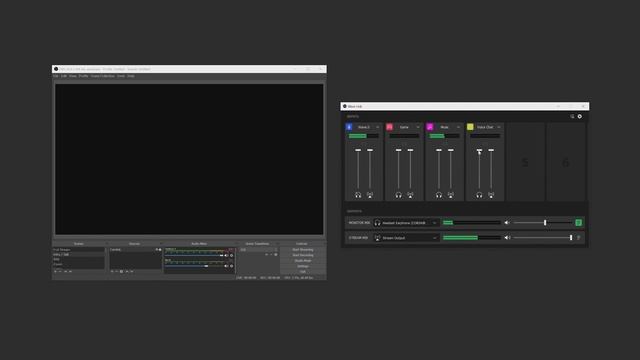Add source with plus icon in OBS
Viewport: 640px width, 360px height.
(x=112, y=271)
